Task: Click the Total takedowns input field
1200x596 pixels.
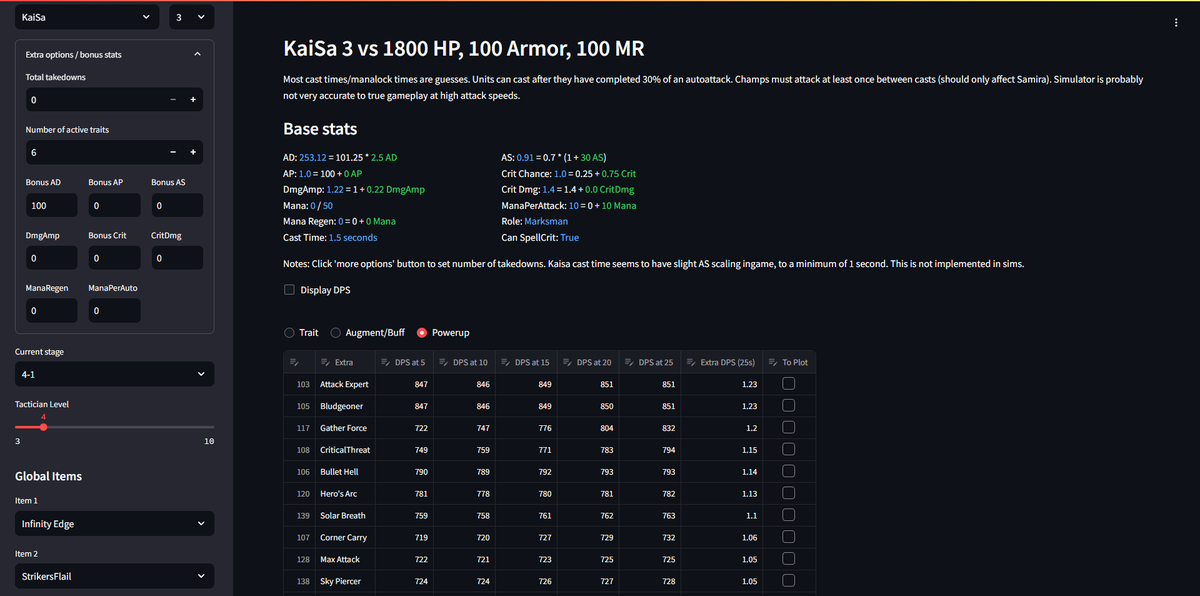Action: tap(94, 99)
